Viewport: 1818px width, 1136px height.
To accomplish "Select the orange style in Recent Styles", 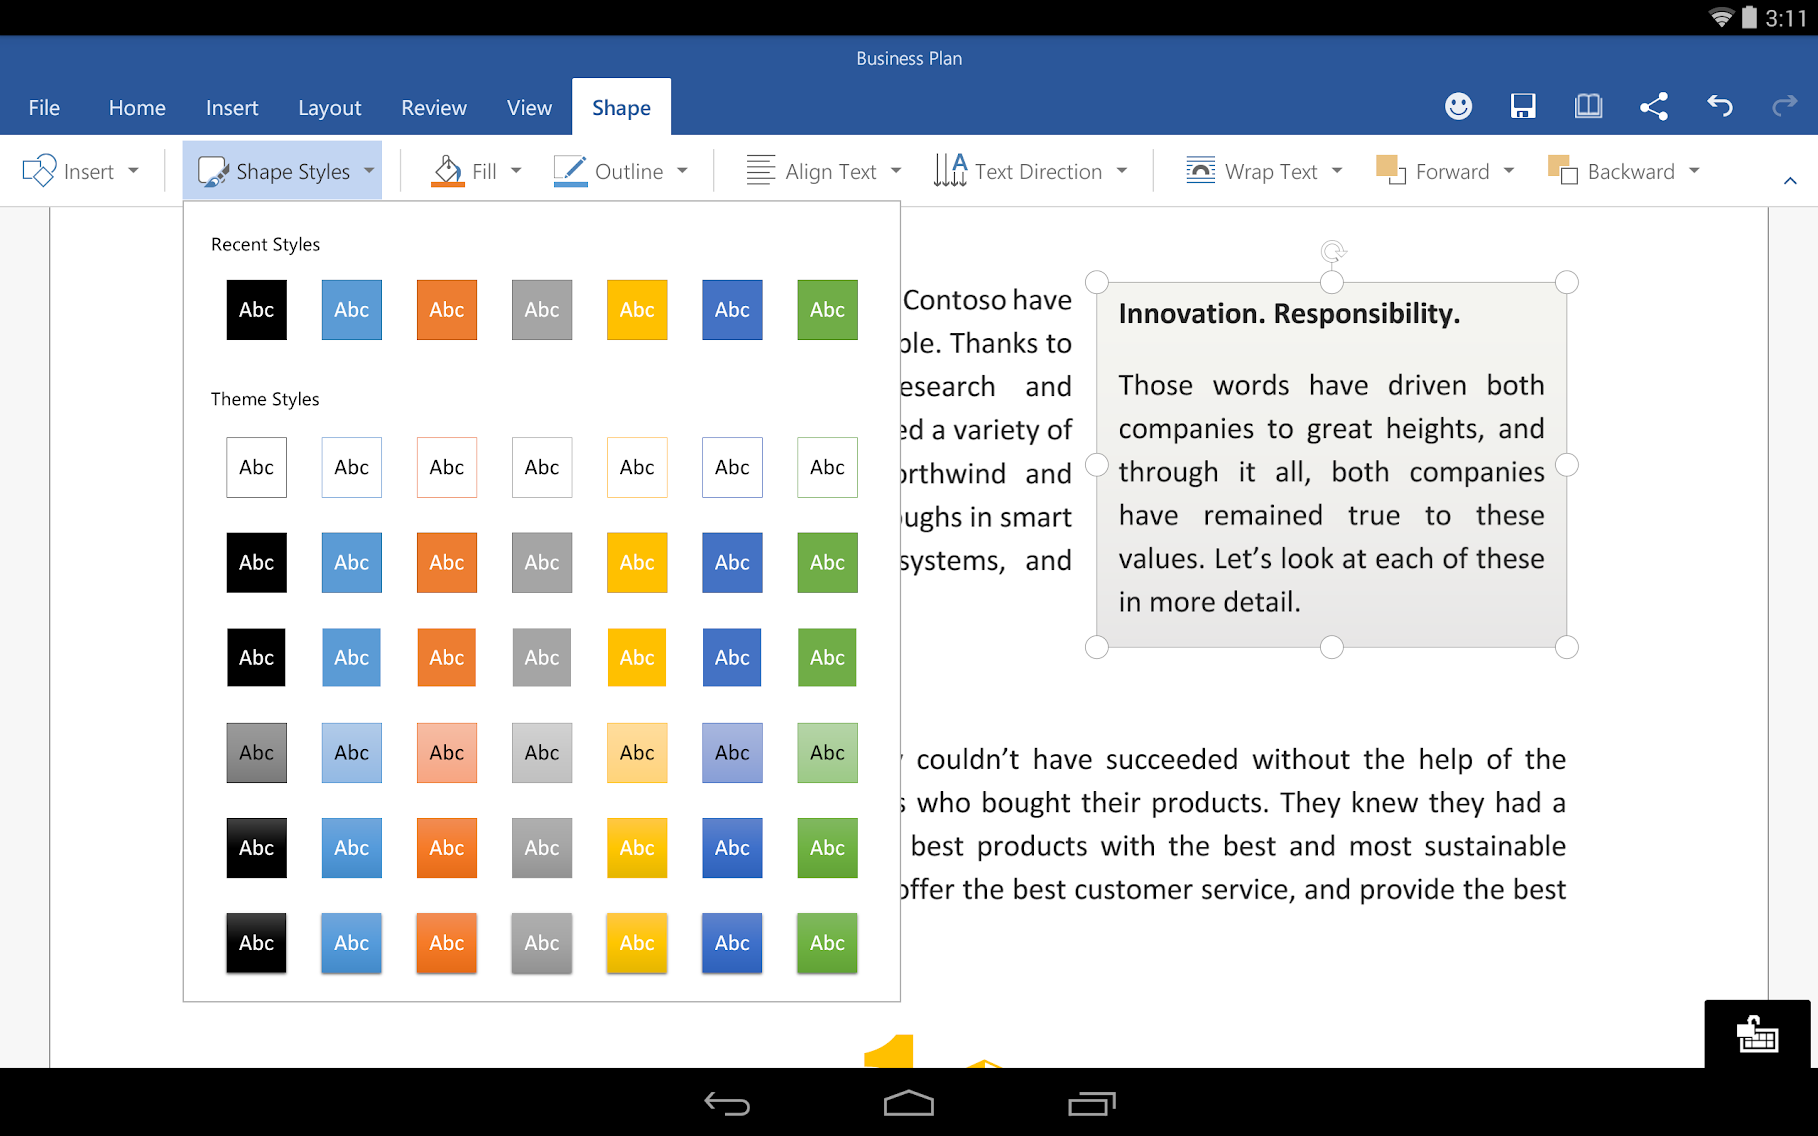I will pos(446,310).
